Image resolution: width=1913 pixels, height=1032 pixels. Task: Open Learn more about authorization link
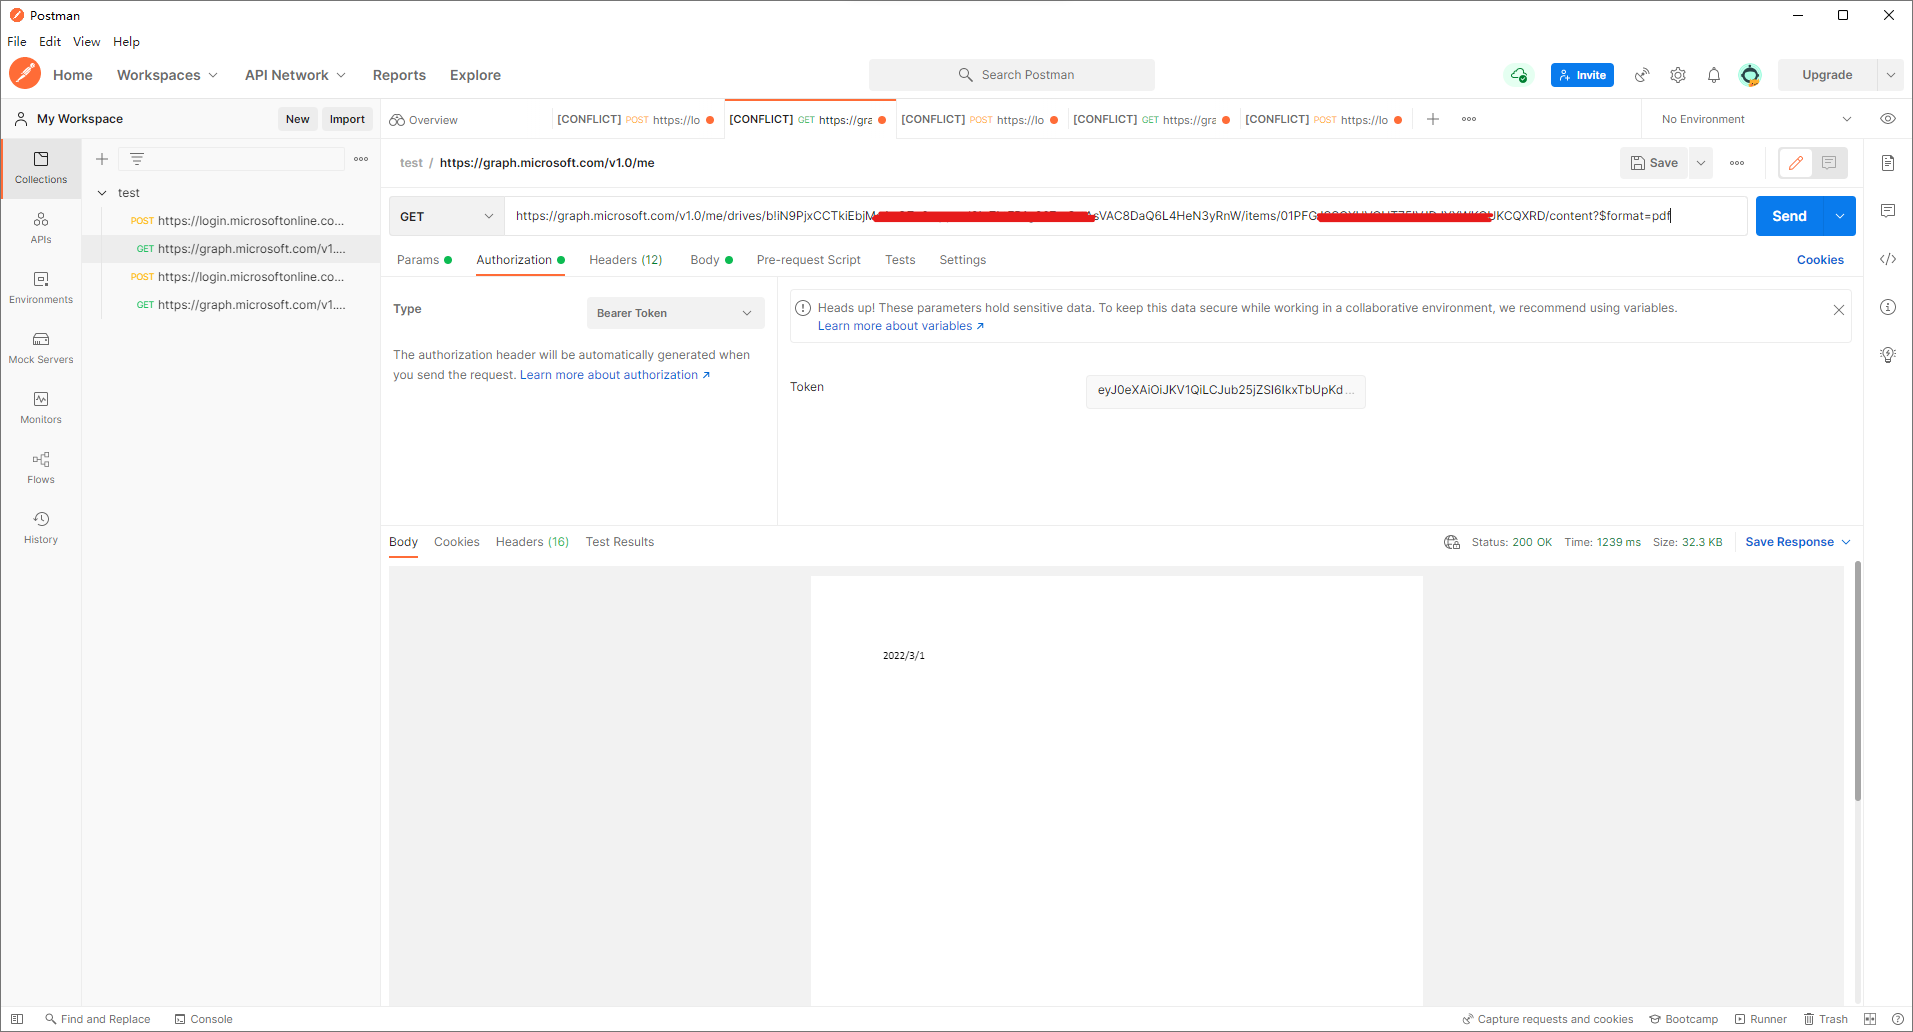point(615,375)
